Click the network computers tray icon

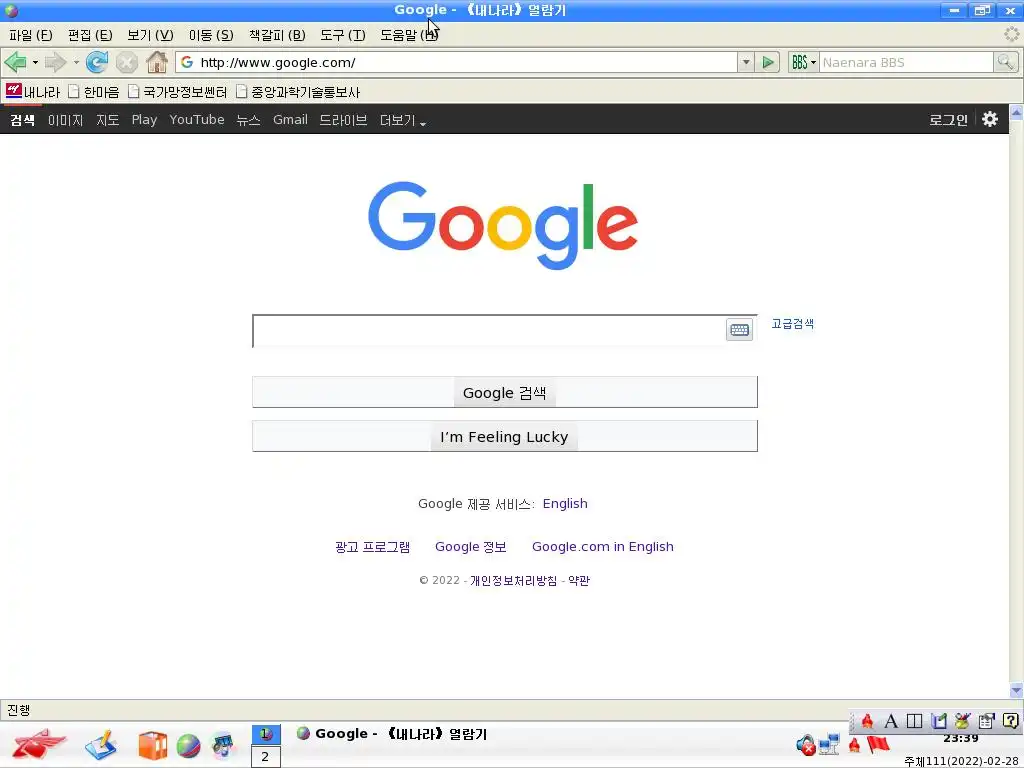(829, 744)
